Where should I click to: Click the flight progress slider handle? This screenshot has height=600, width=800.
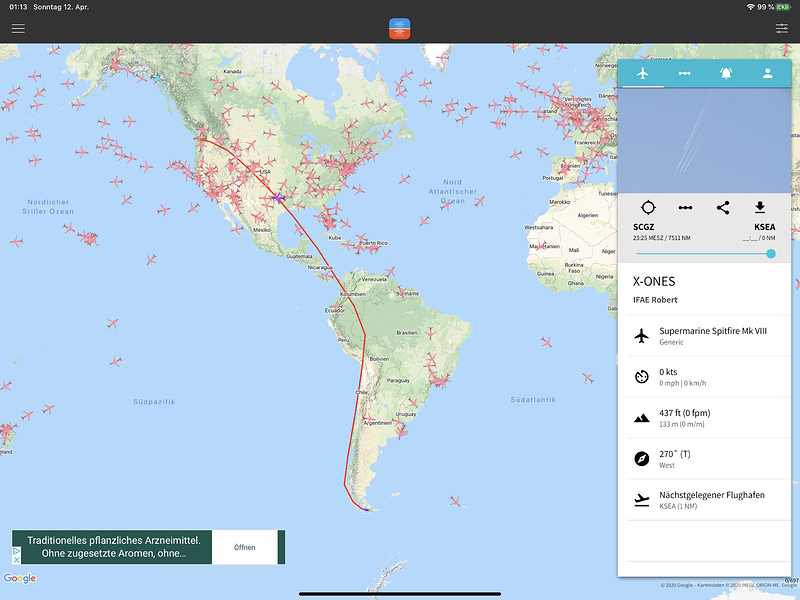click(x=771, y=254)
